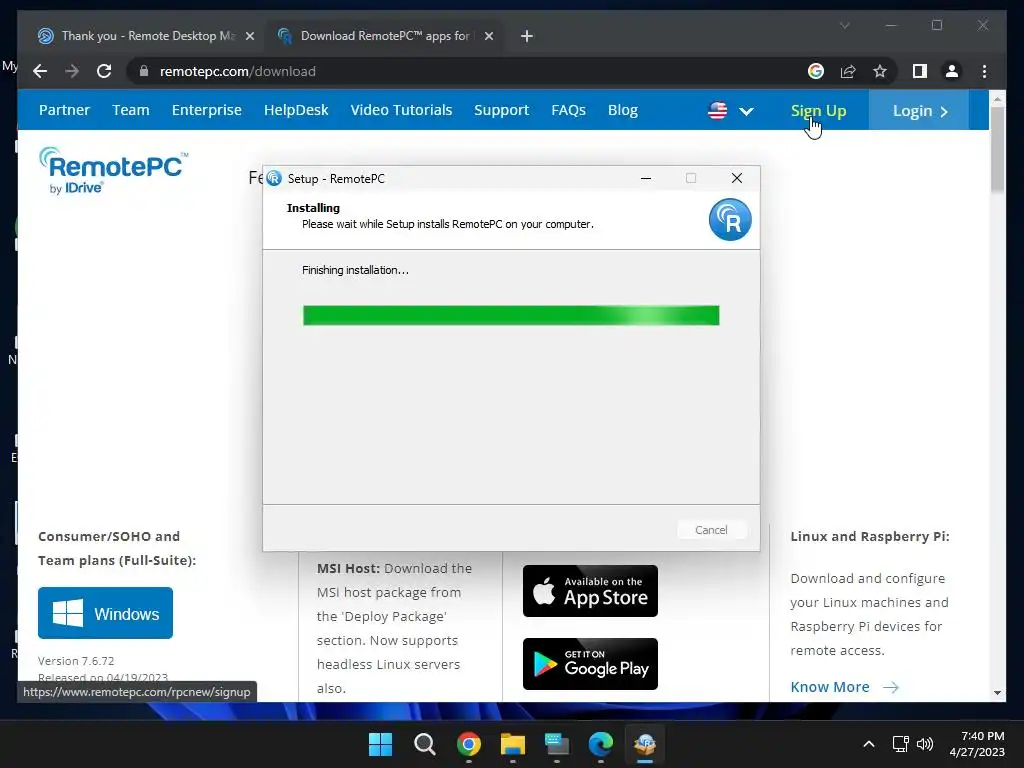Click the scrollbar down arrow

[997, 693]
